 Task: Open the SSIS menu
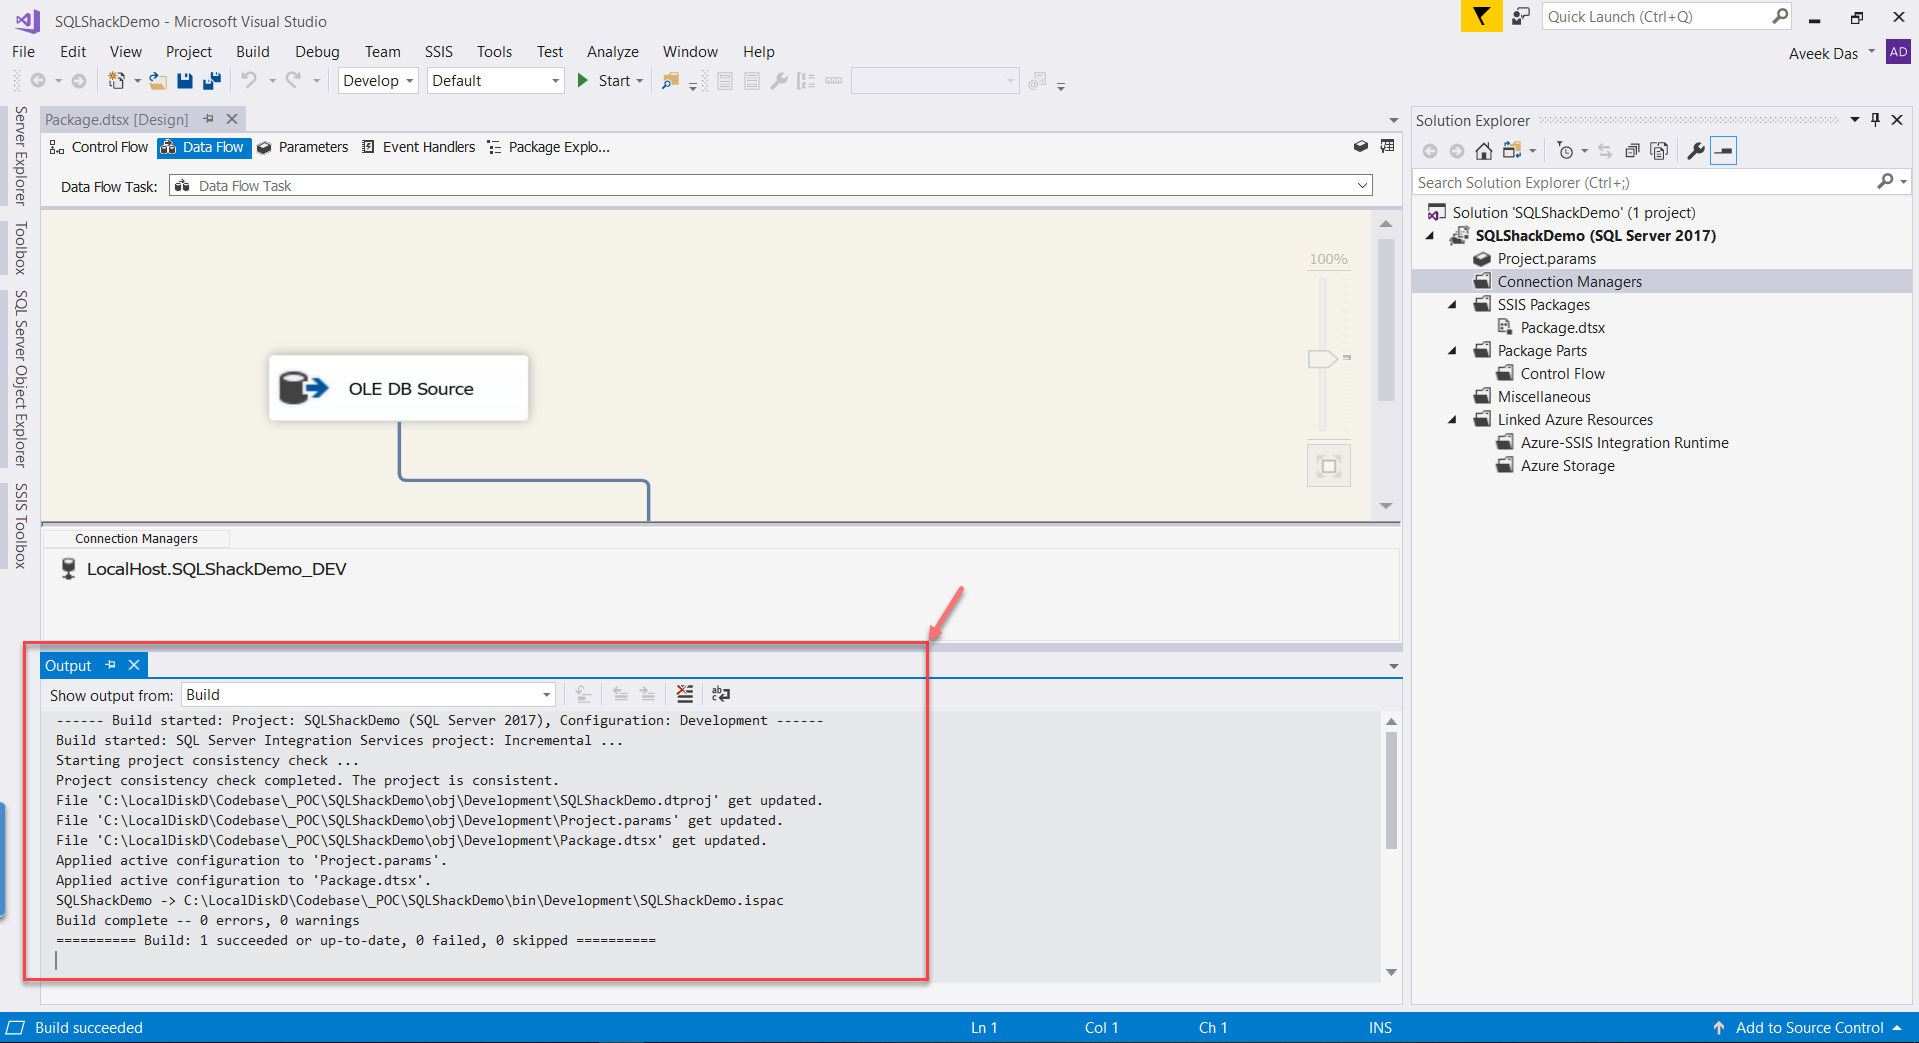pyautogui.click(x=438, y=52)
